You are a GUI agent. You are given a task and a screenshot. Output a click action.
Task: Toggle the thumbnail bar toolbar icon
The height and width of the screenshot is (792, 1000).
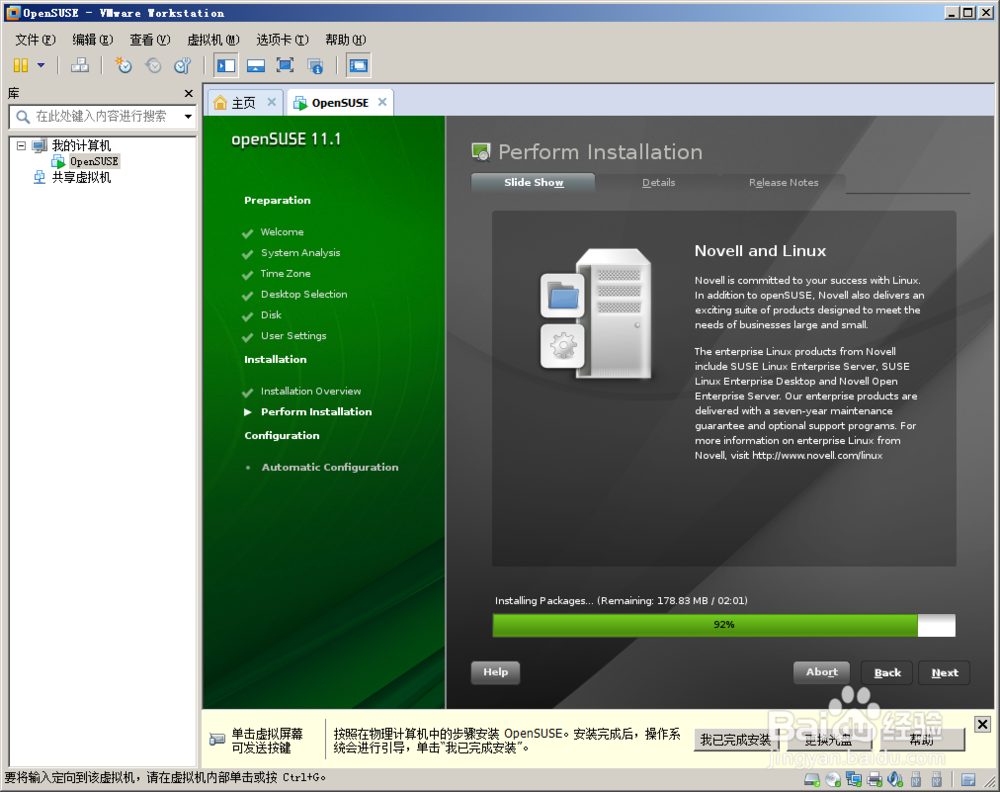256,65
